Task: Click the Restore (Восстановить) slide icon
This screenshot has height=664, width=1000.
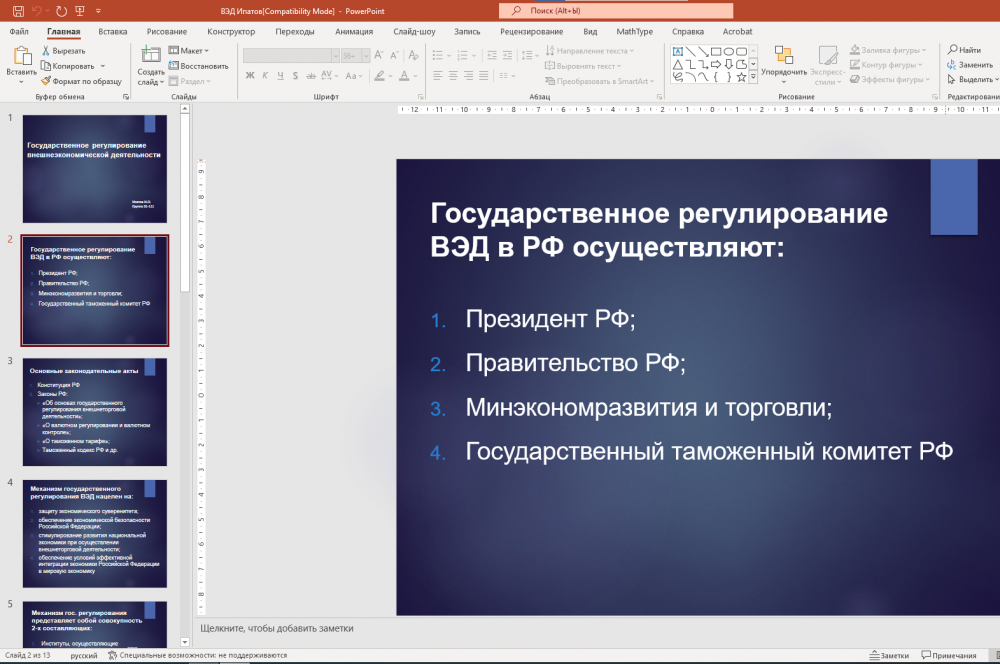Action: (x=174, y=66)
